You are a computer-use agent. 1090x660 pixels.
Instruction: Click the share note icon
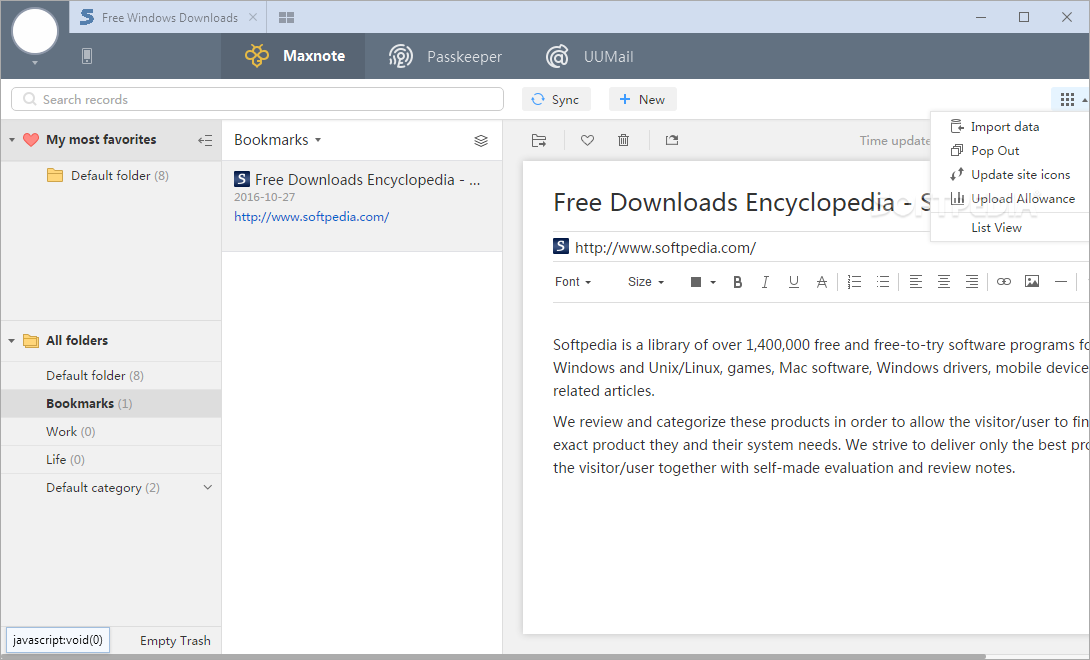pos(672,140)
